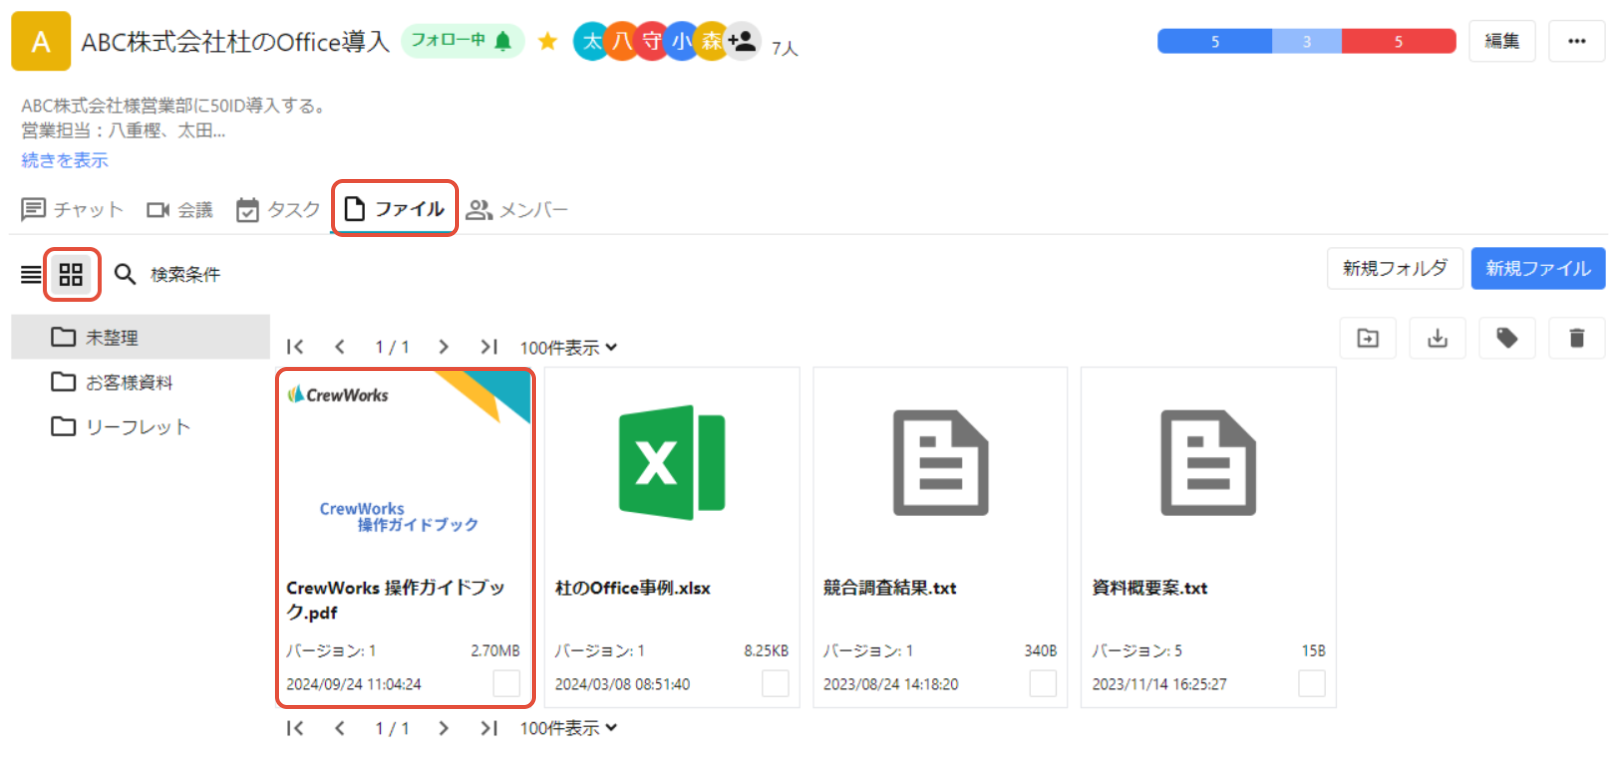Select the 未整理 folder
The height and width of the screenshot is (758, 1612).
point(140,337)
